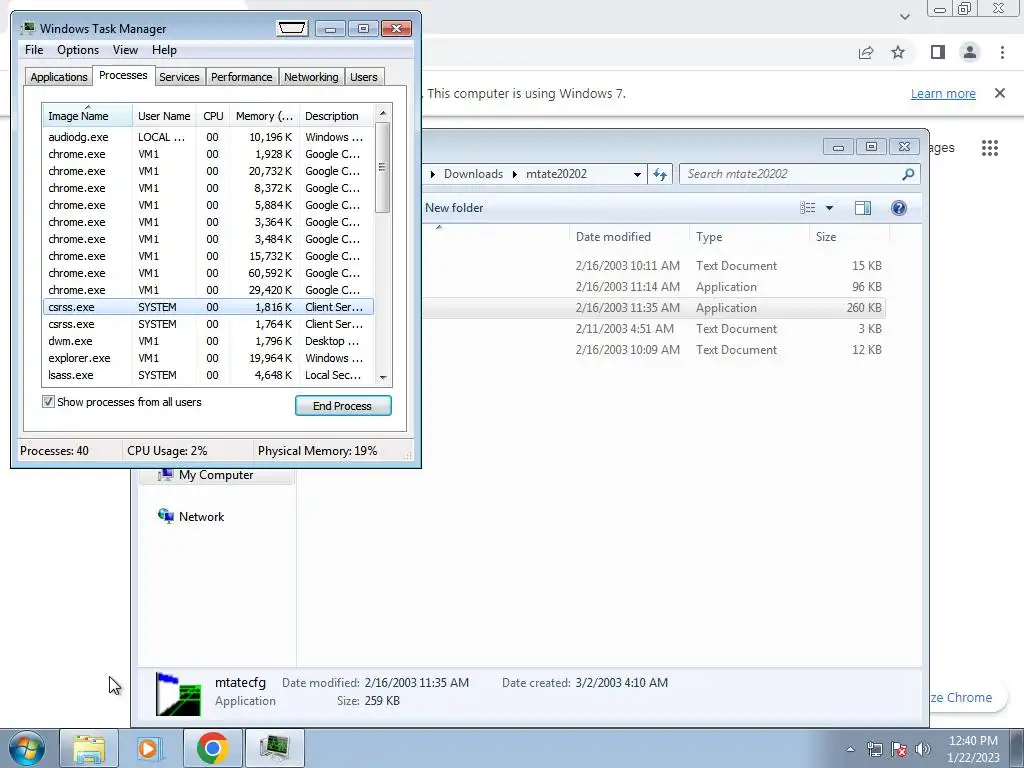Open Task Manager File menu
Screen dimensions: 1024x768
coord(34,50)
